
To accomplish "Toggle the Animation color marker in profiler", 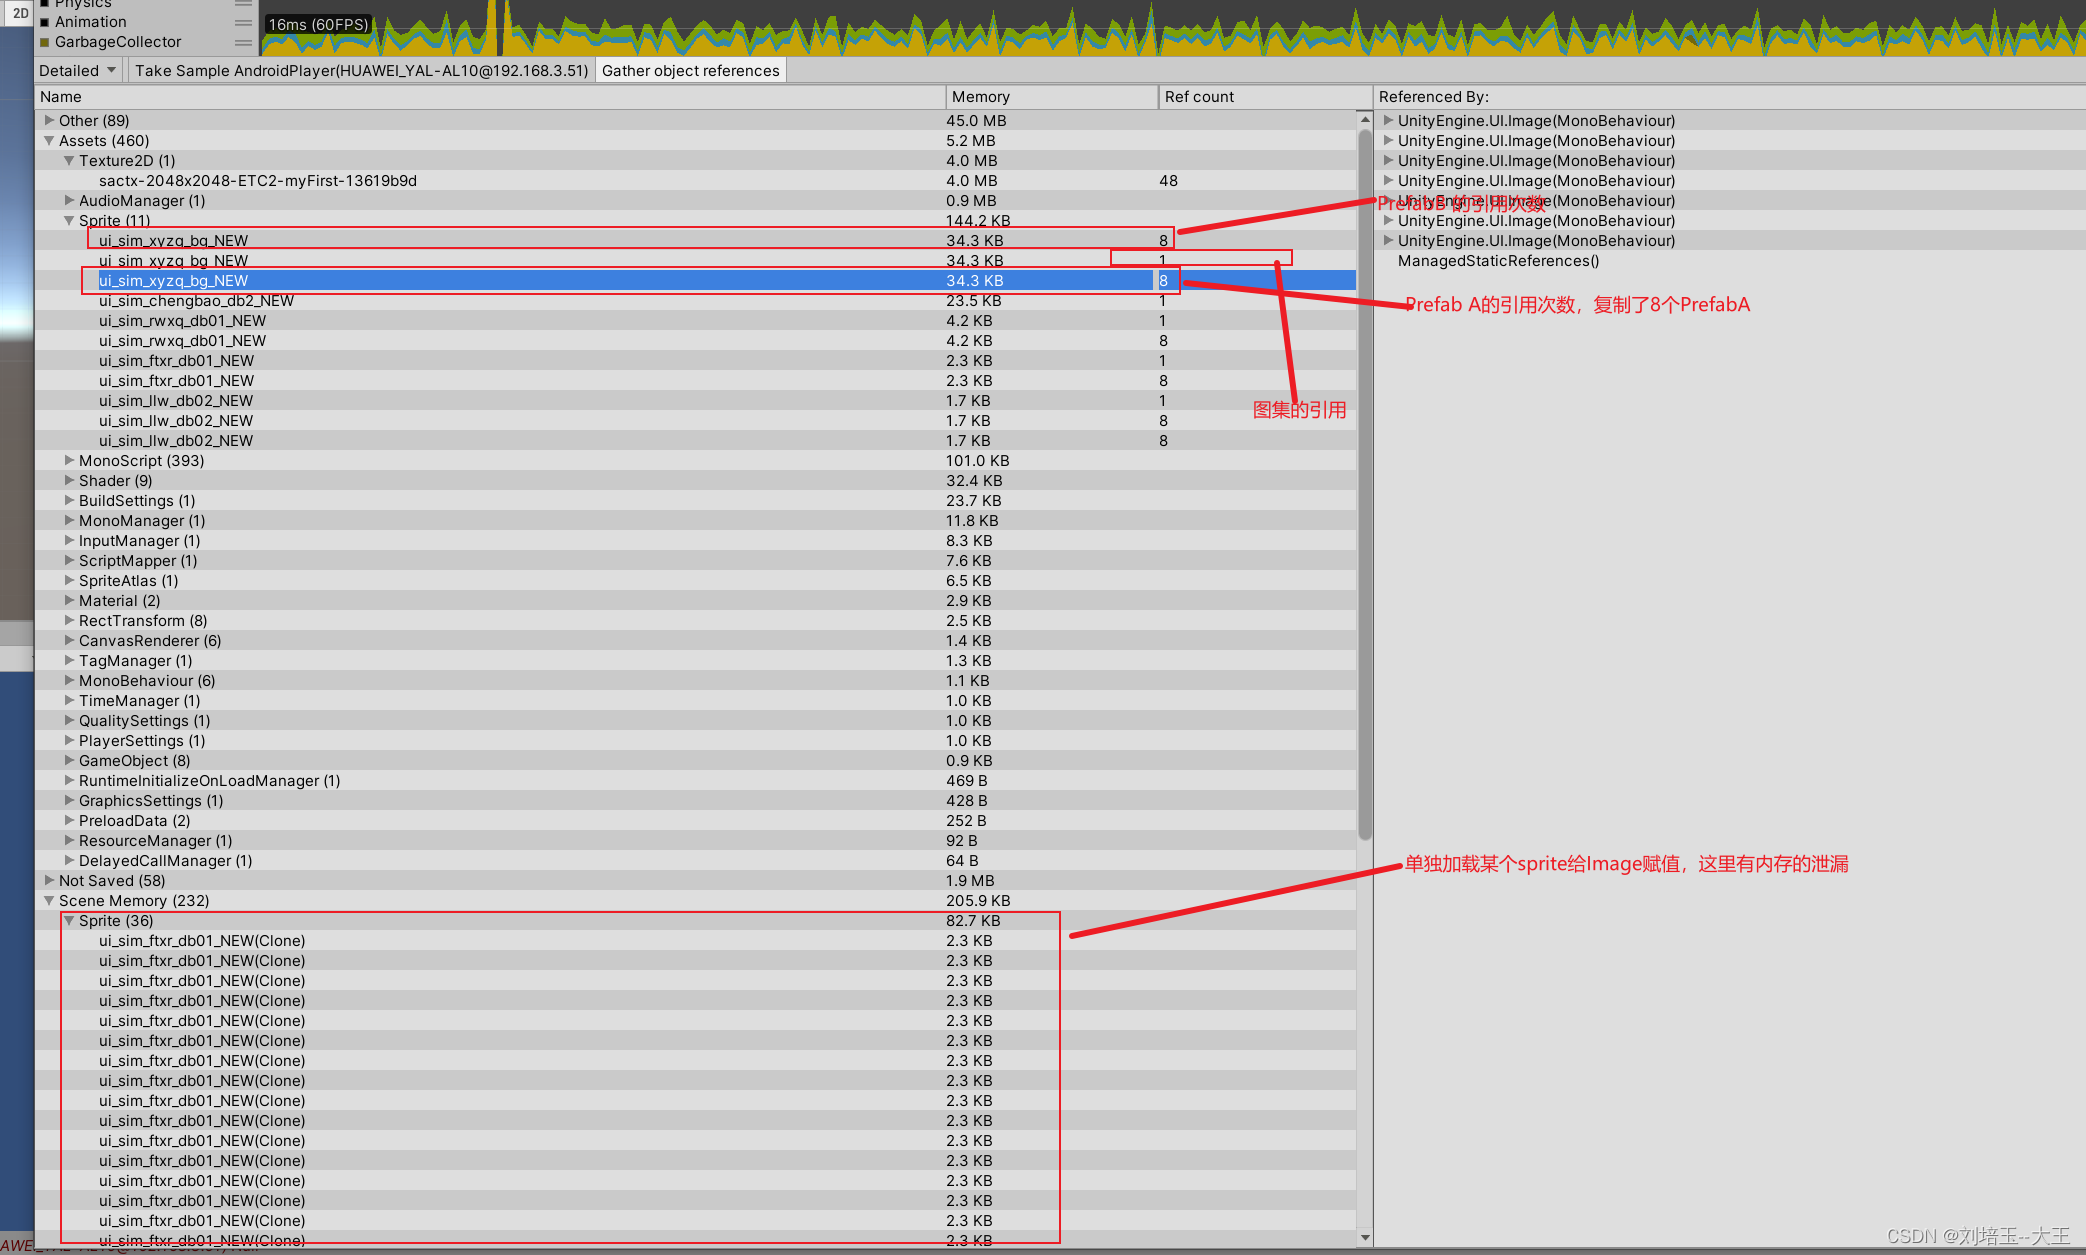I will (44, 22).
